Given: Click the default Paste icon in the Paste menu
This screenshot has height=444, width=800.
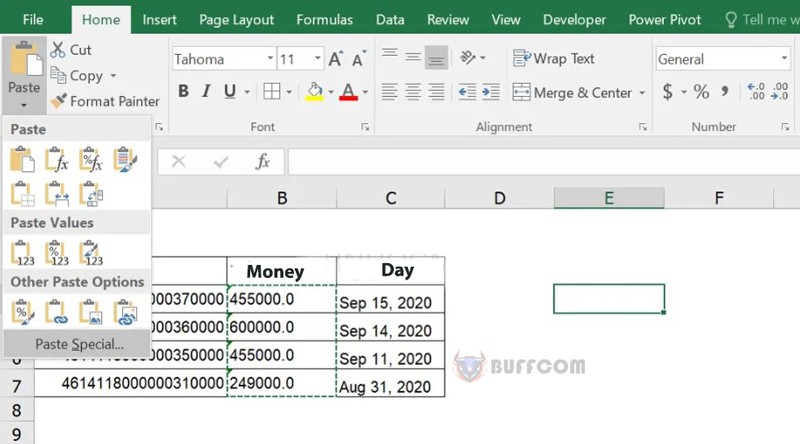Looking at the screenshot, I should (22, 159).
